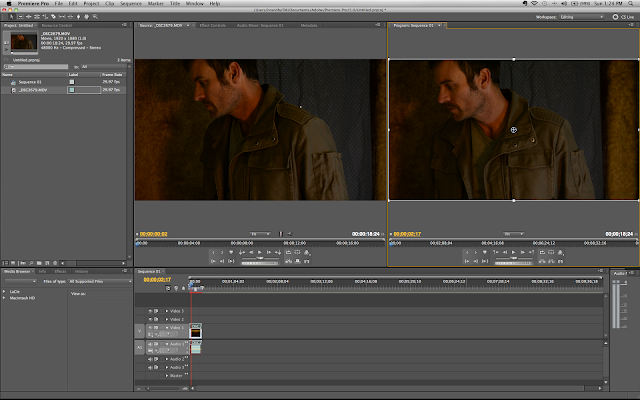Open the Sequence menu
Viewport: 640px width, 400px height.
click(x=131, y=3)
